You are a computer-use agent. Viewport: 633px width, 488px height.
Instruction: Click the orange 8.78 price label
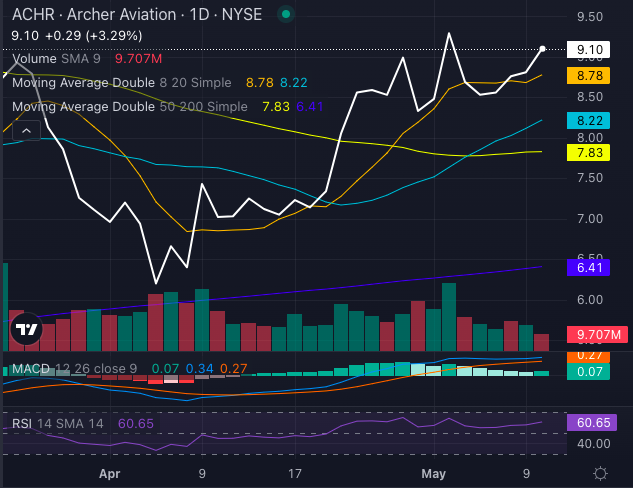tap(588, 75)
